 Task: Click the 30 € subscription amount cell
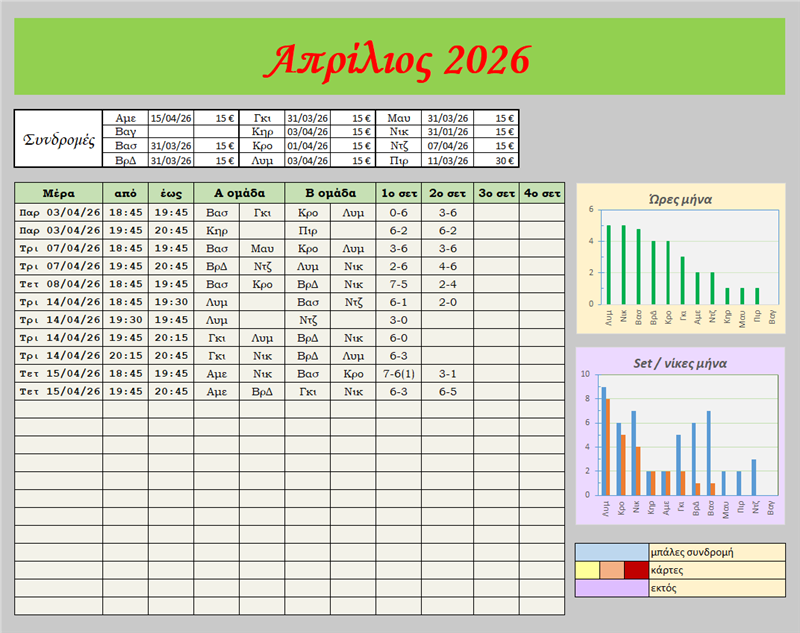pyautogui.click(x=496, y=160)
